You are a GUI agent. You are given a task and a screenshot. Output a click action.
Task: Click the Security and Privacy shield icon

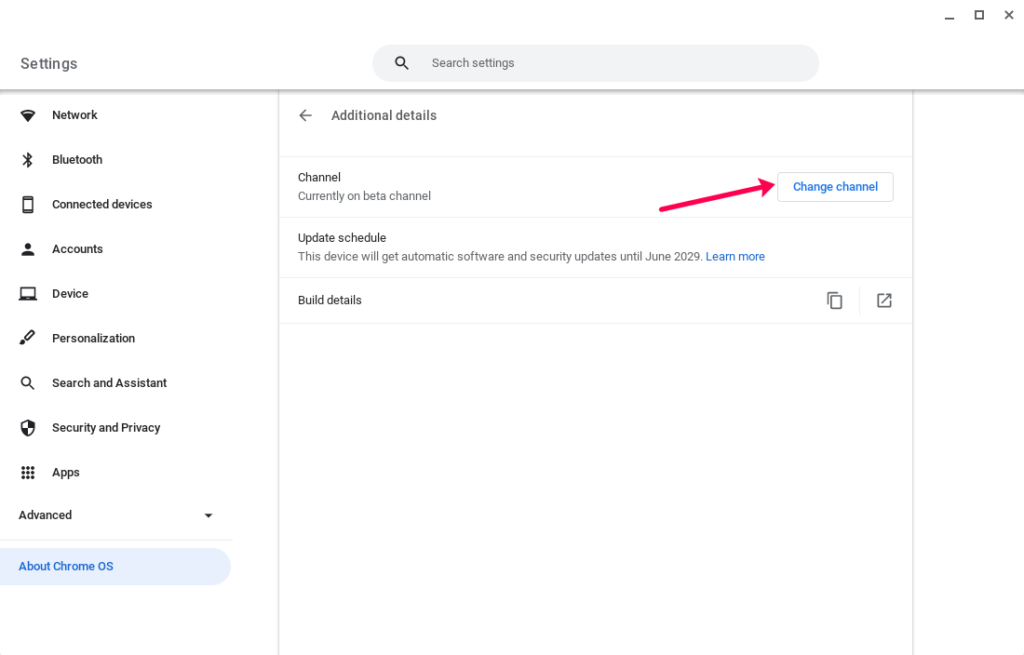27,428
